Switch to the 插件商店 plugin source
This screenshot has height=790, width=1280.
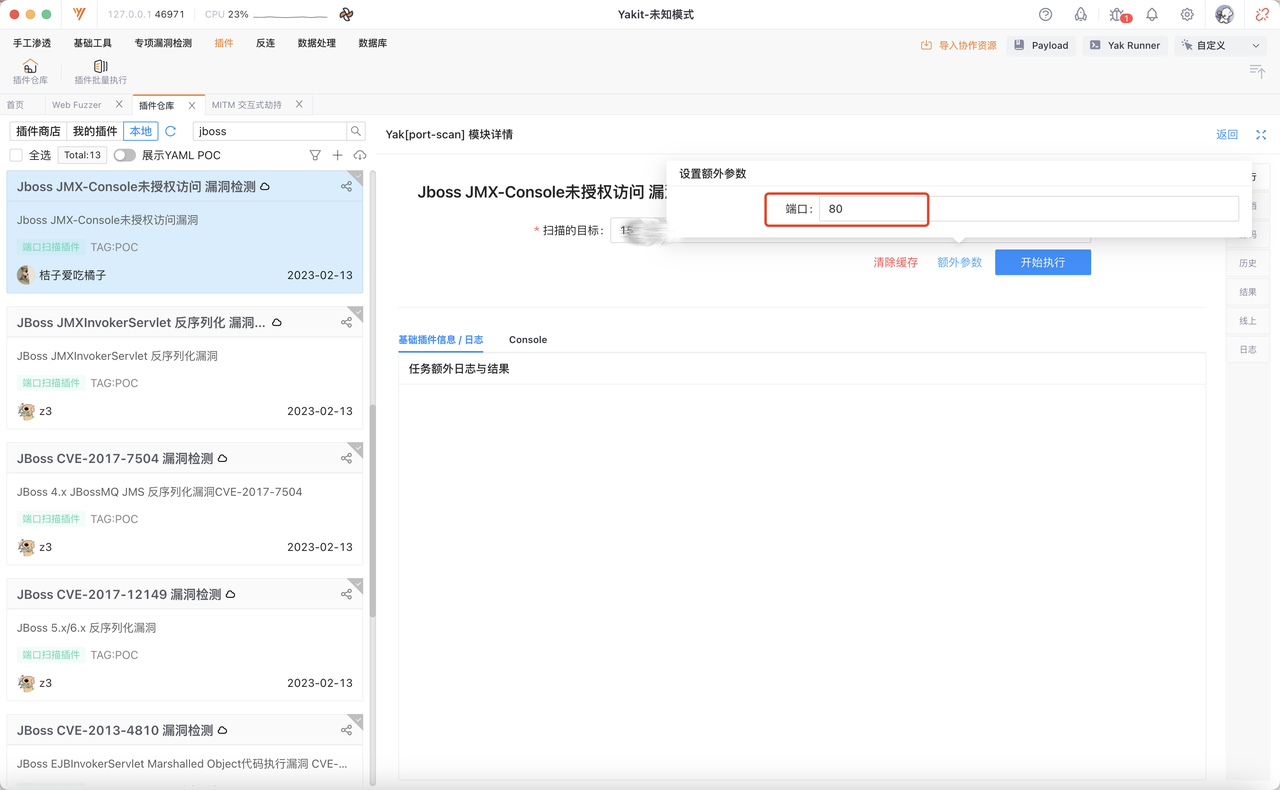(38, 131)
